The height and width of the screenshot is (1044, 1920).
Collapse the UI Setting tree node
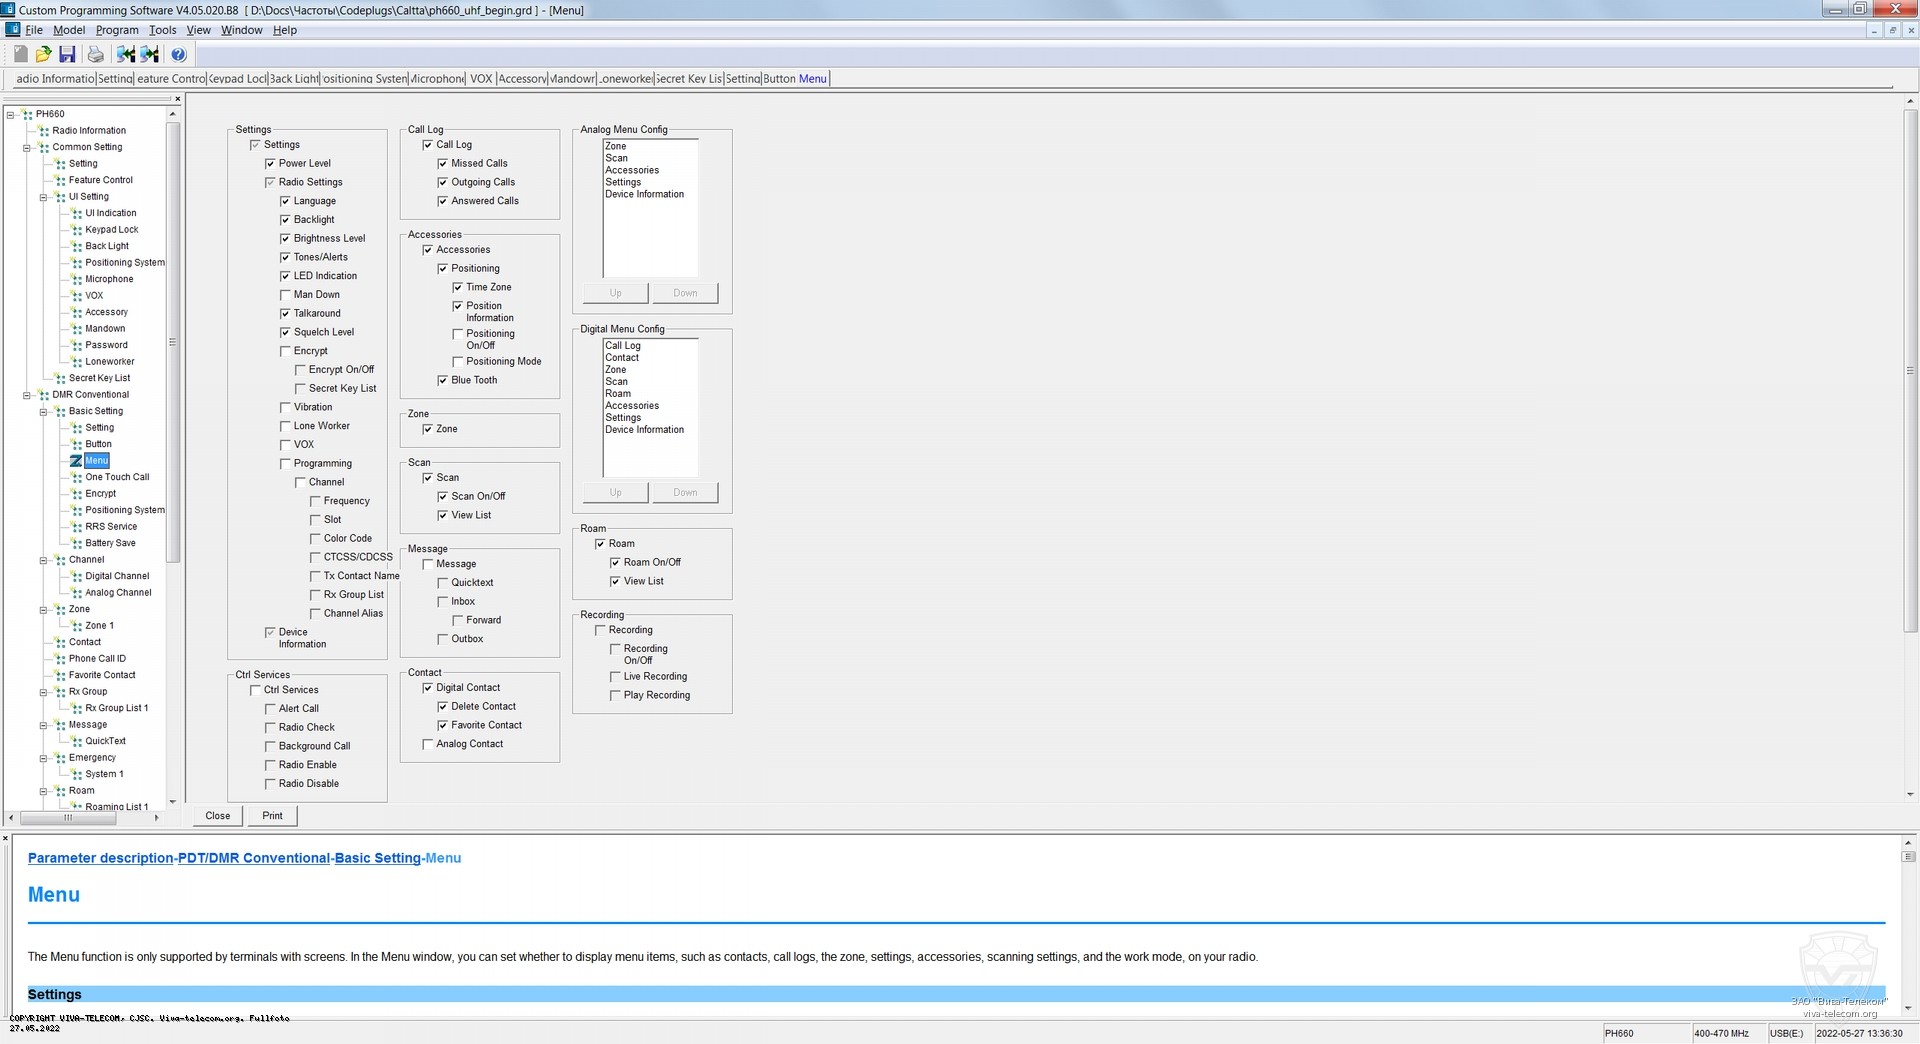pos(43,197)
